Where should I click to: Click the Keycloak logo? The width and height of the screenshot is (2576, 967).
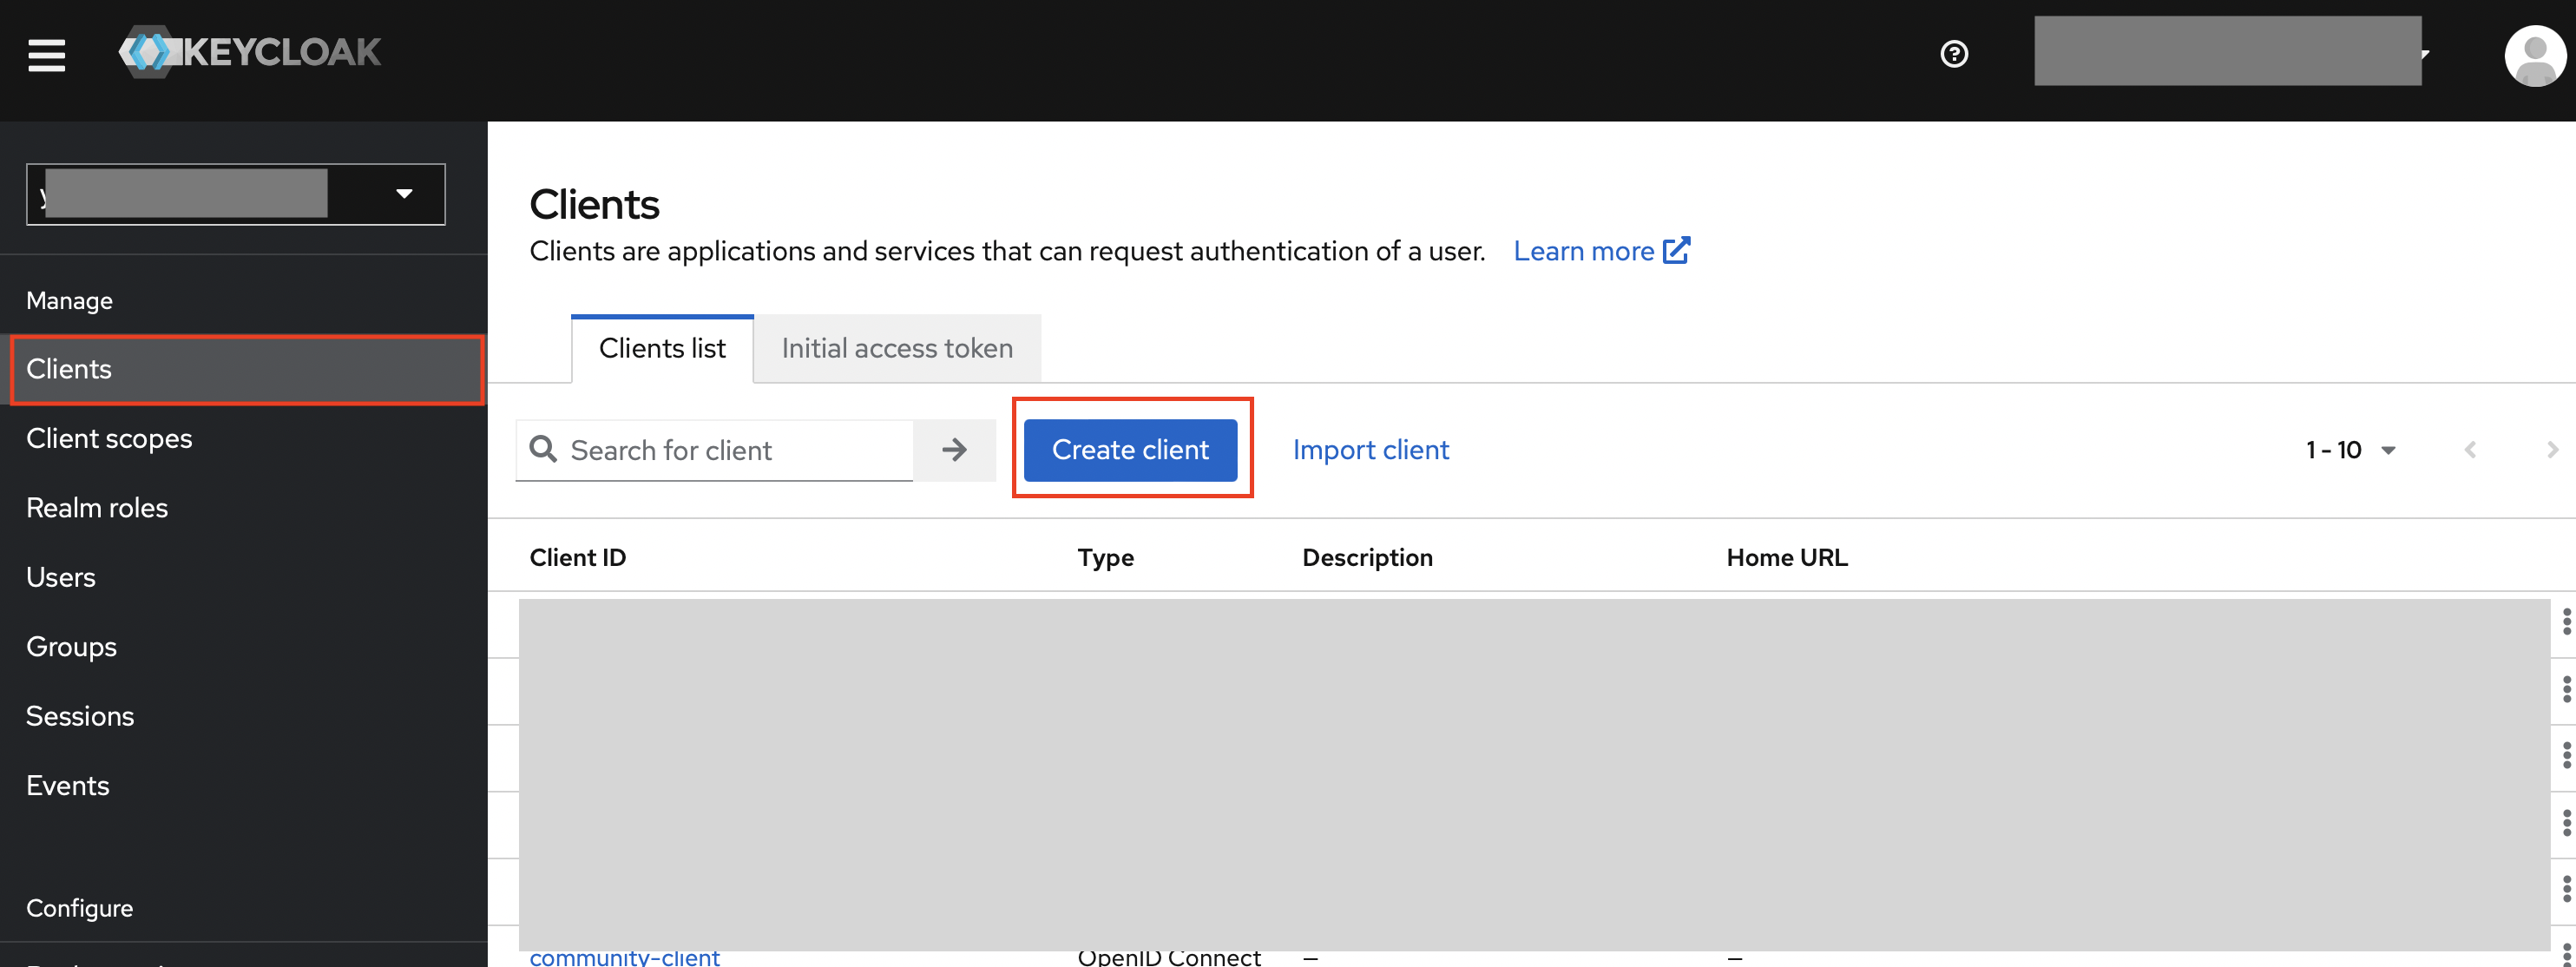pos(250,52)
